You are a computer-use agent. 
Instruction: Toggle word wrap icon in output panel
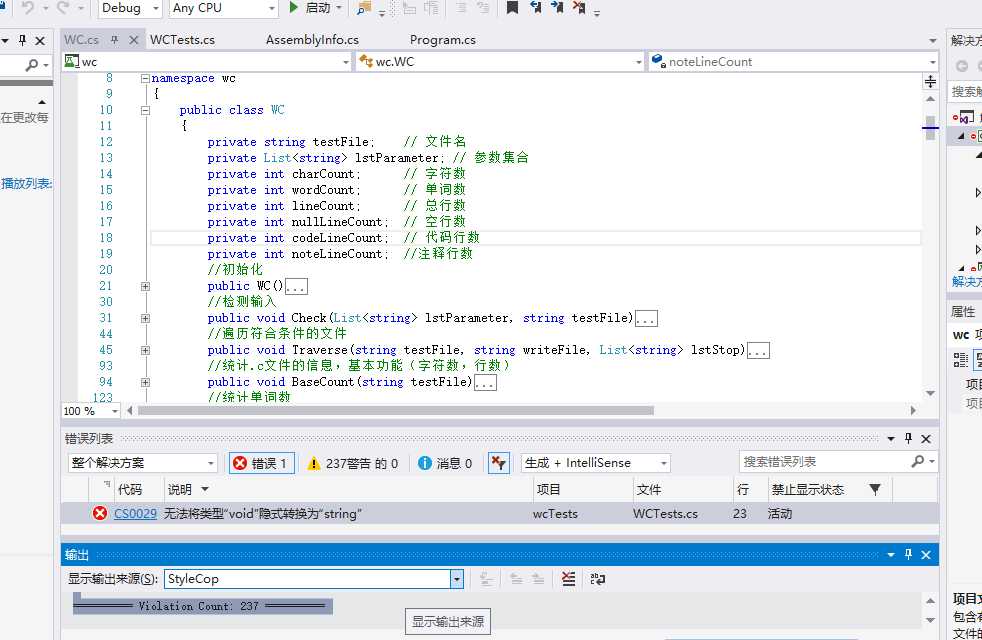coord(598,579)
